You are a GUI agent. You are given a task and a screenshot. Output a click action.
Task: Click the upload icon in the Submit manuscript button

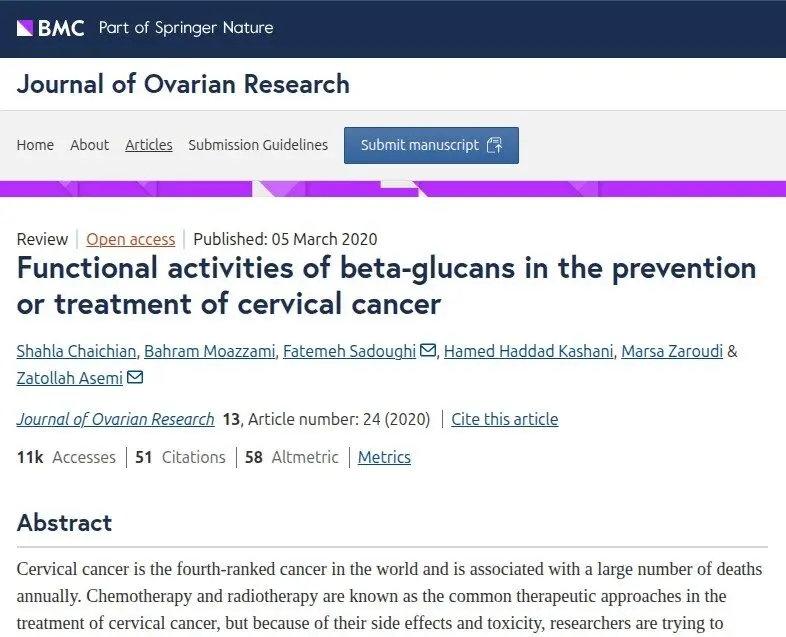coord(495,145)
